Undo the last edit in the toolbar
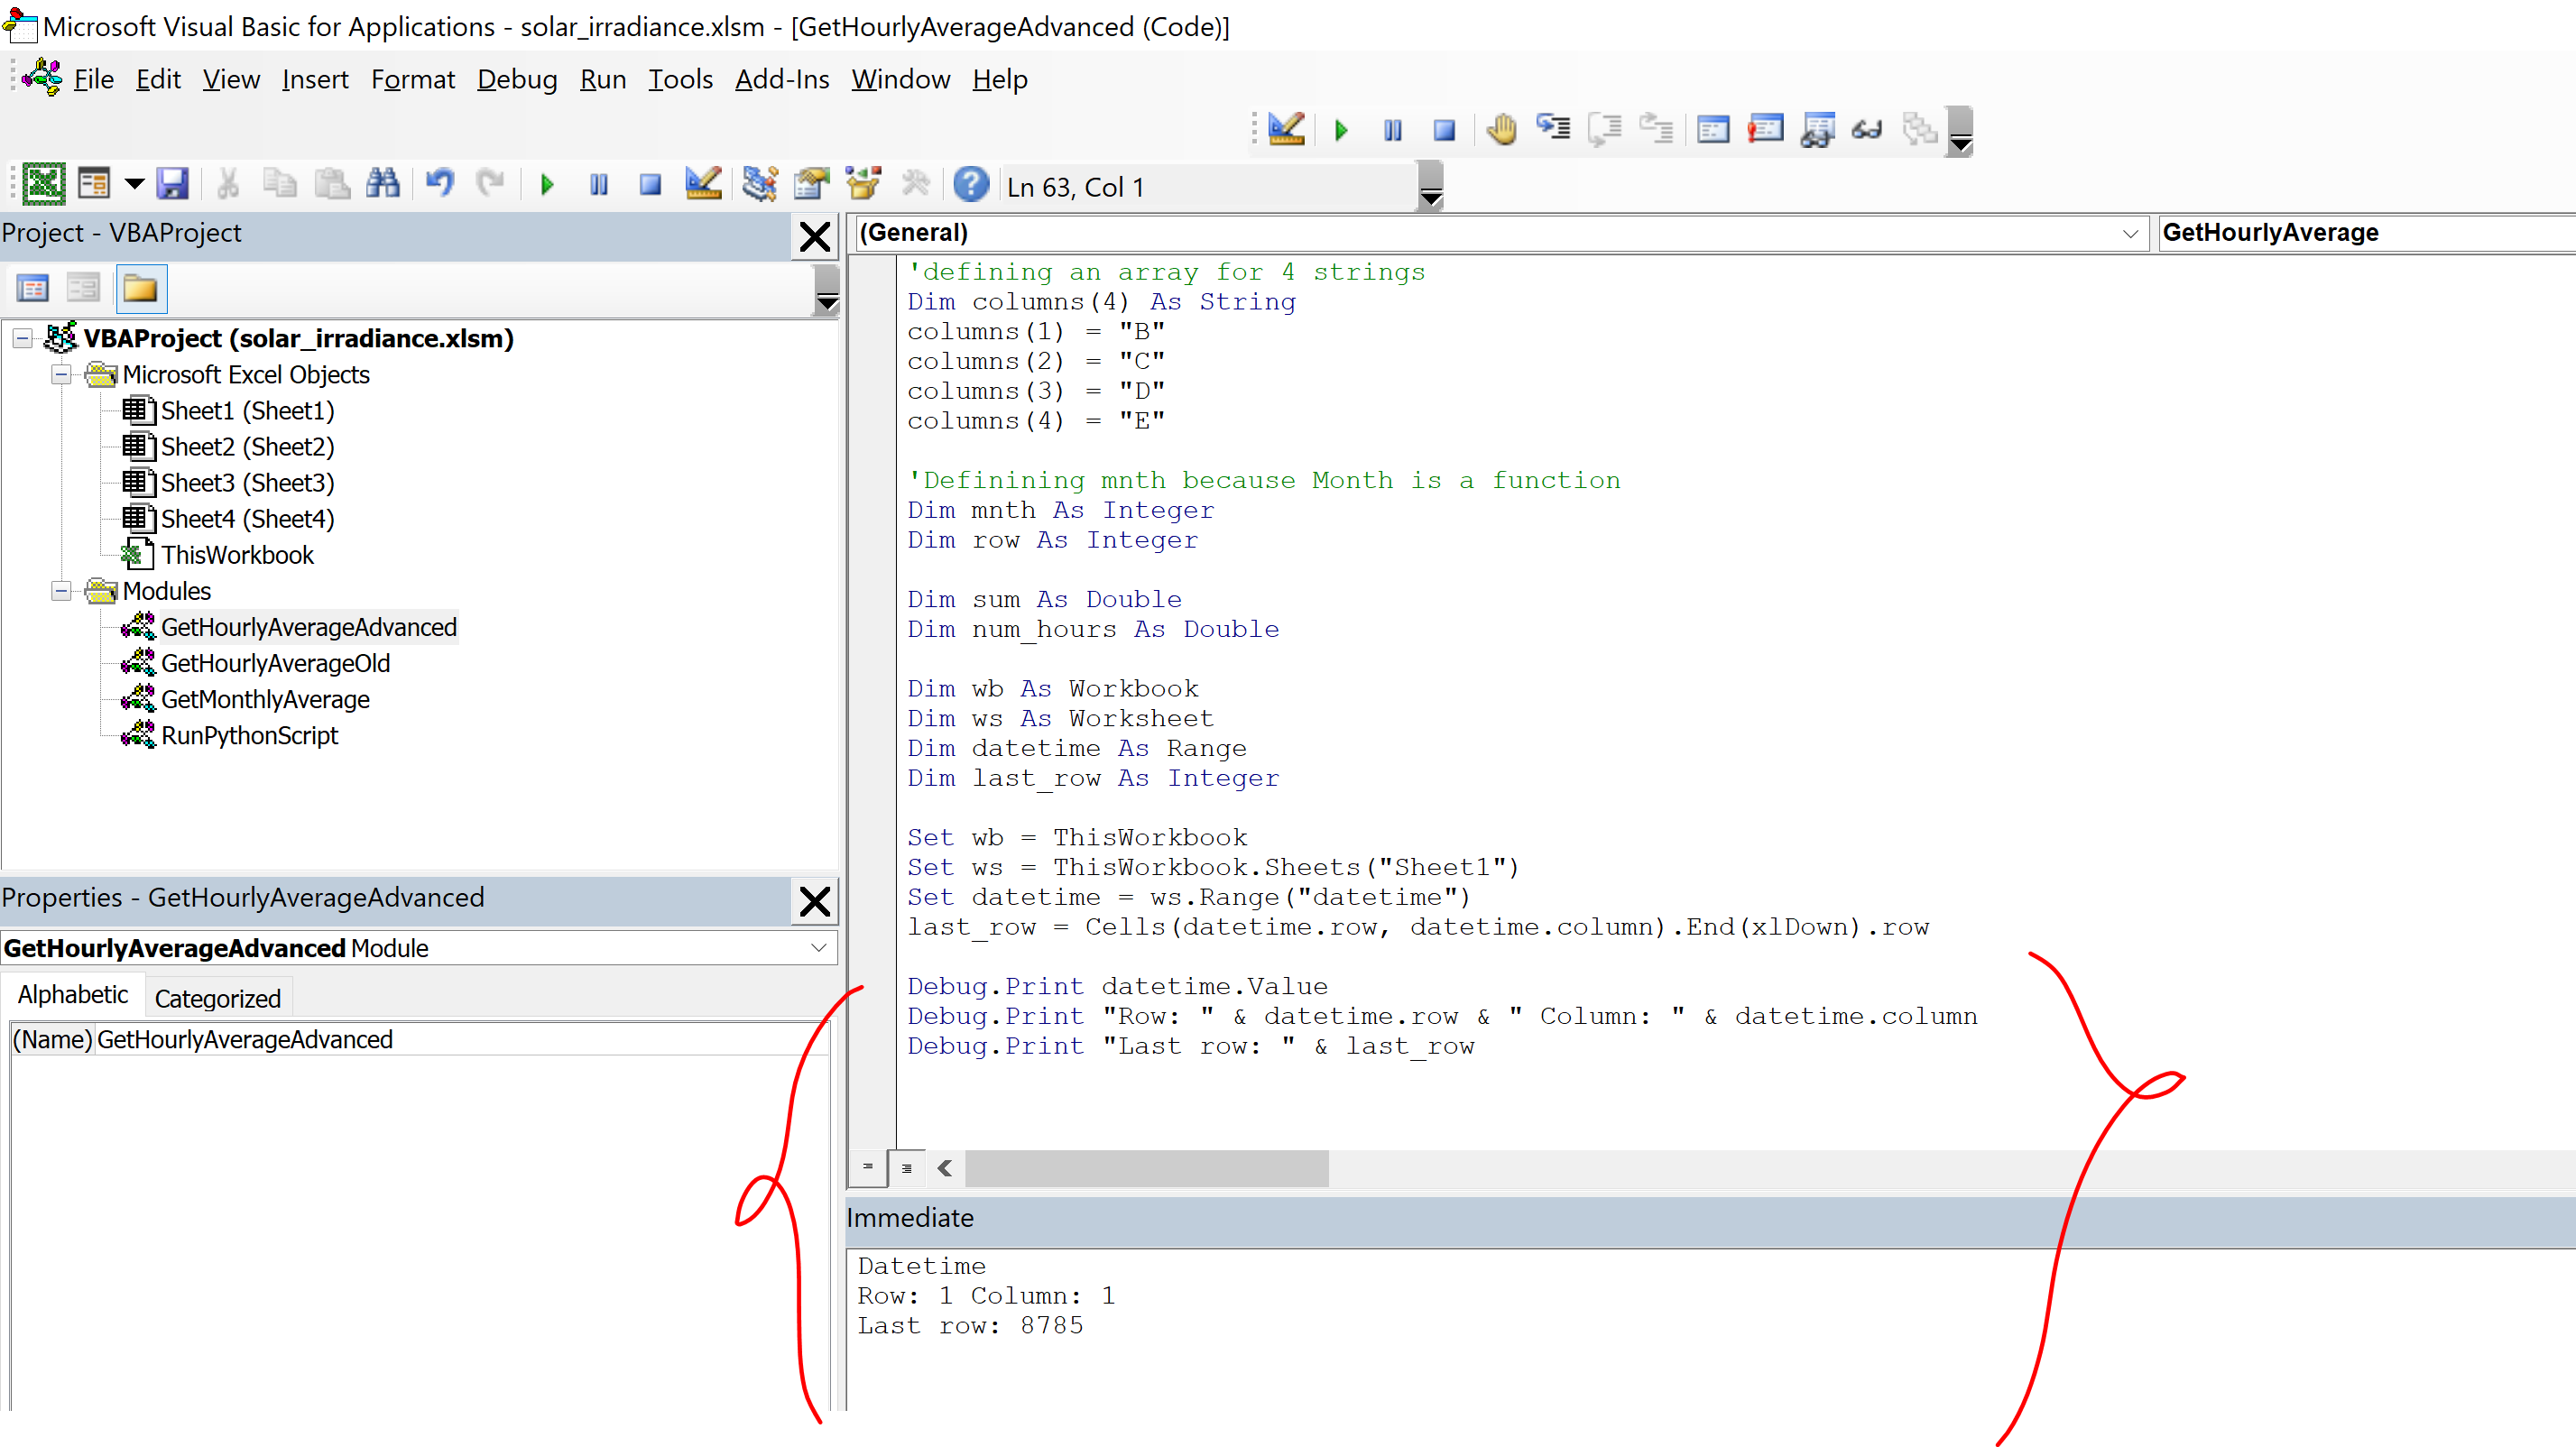The width and height of the screenshot is (2576, 1447). 439,184
